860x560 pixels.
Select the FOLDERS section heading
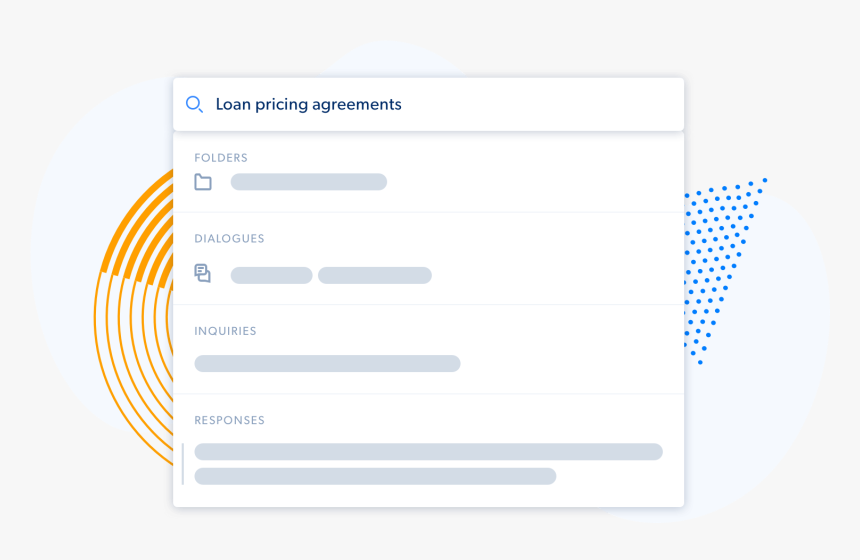[x=221, y=158]
